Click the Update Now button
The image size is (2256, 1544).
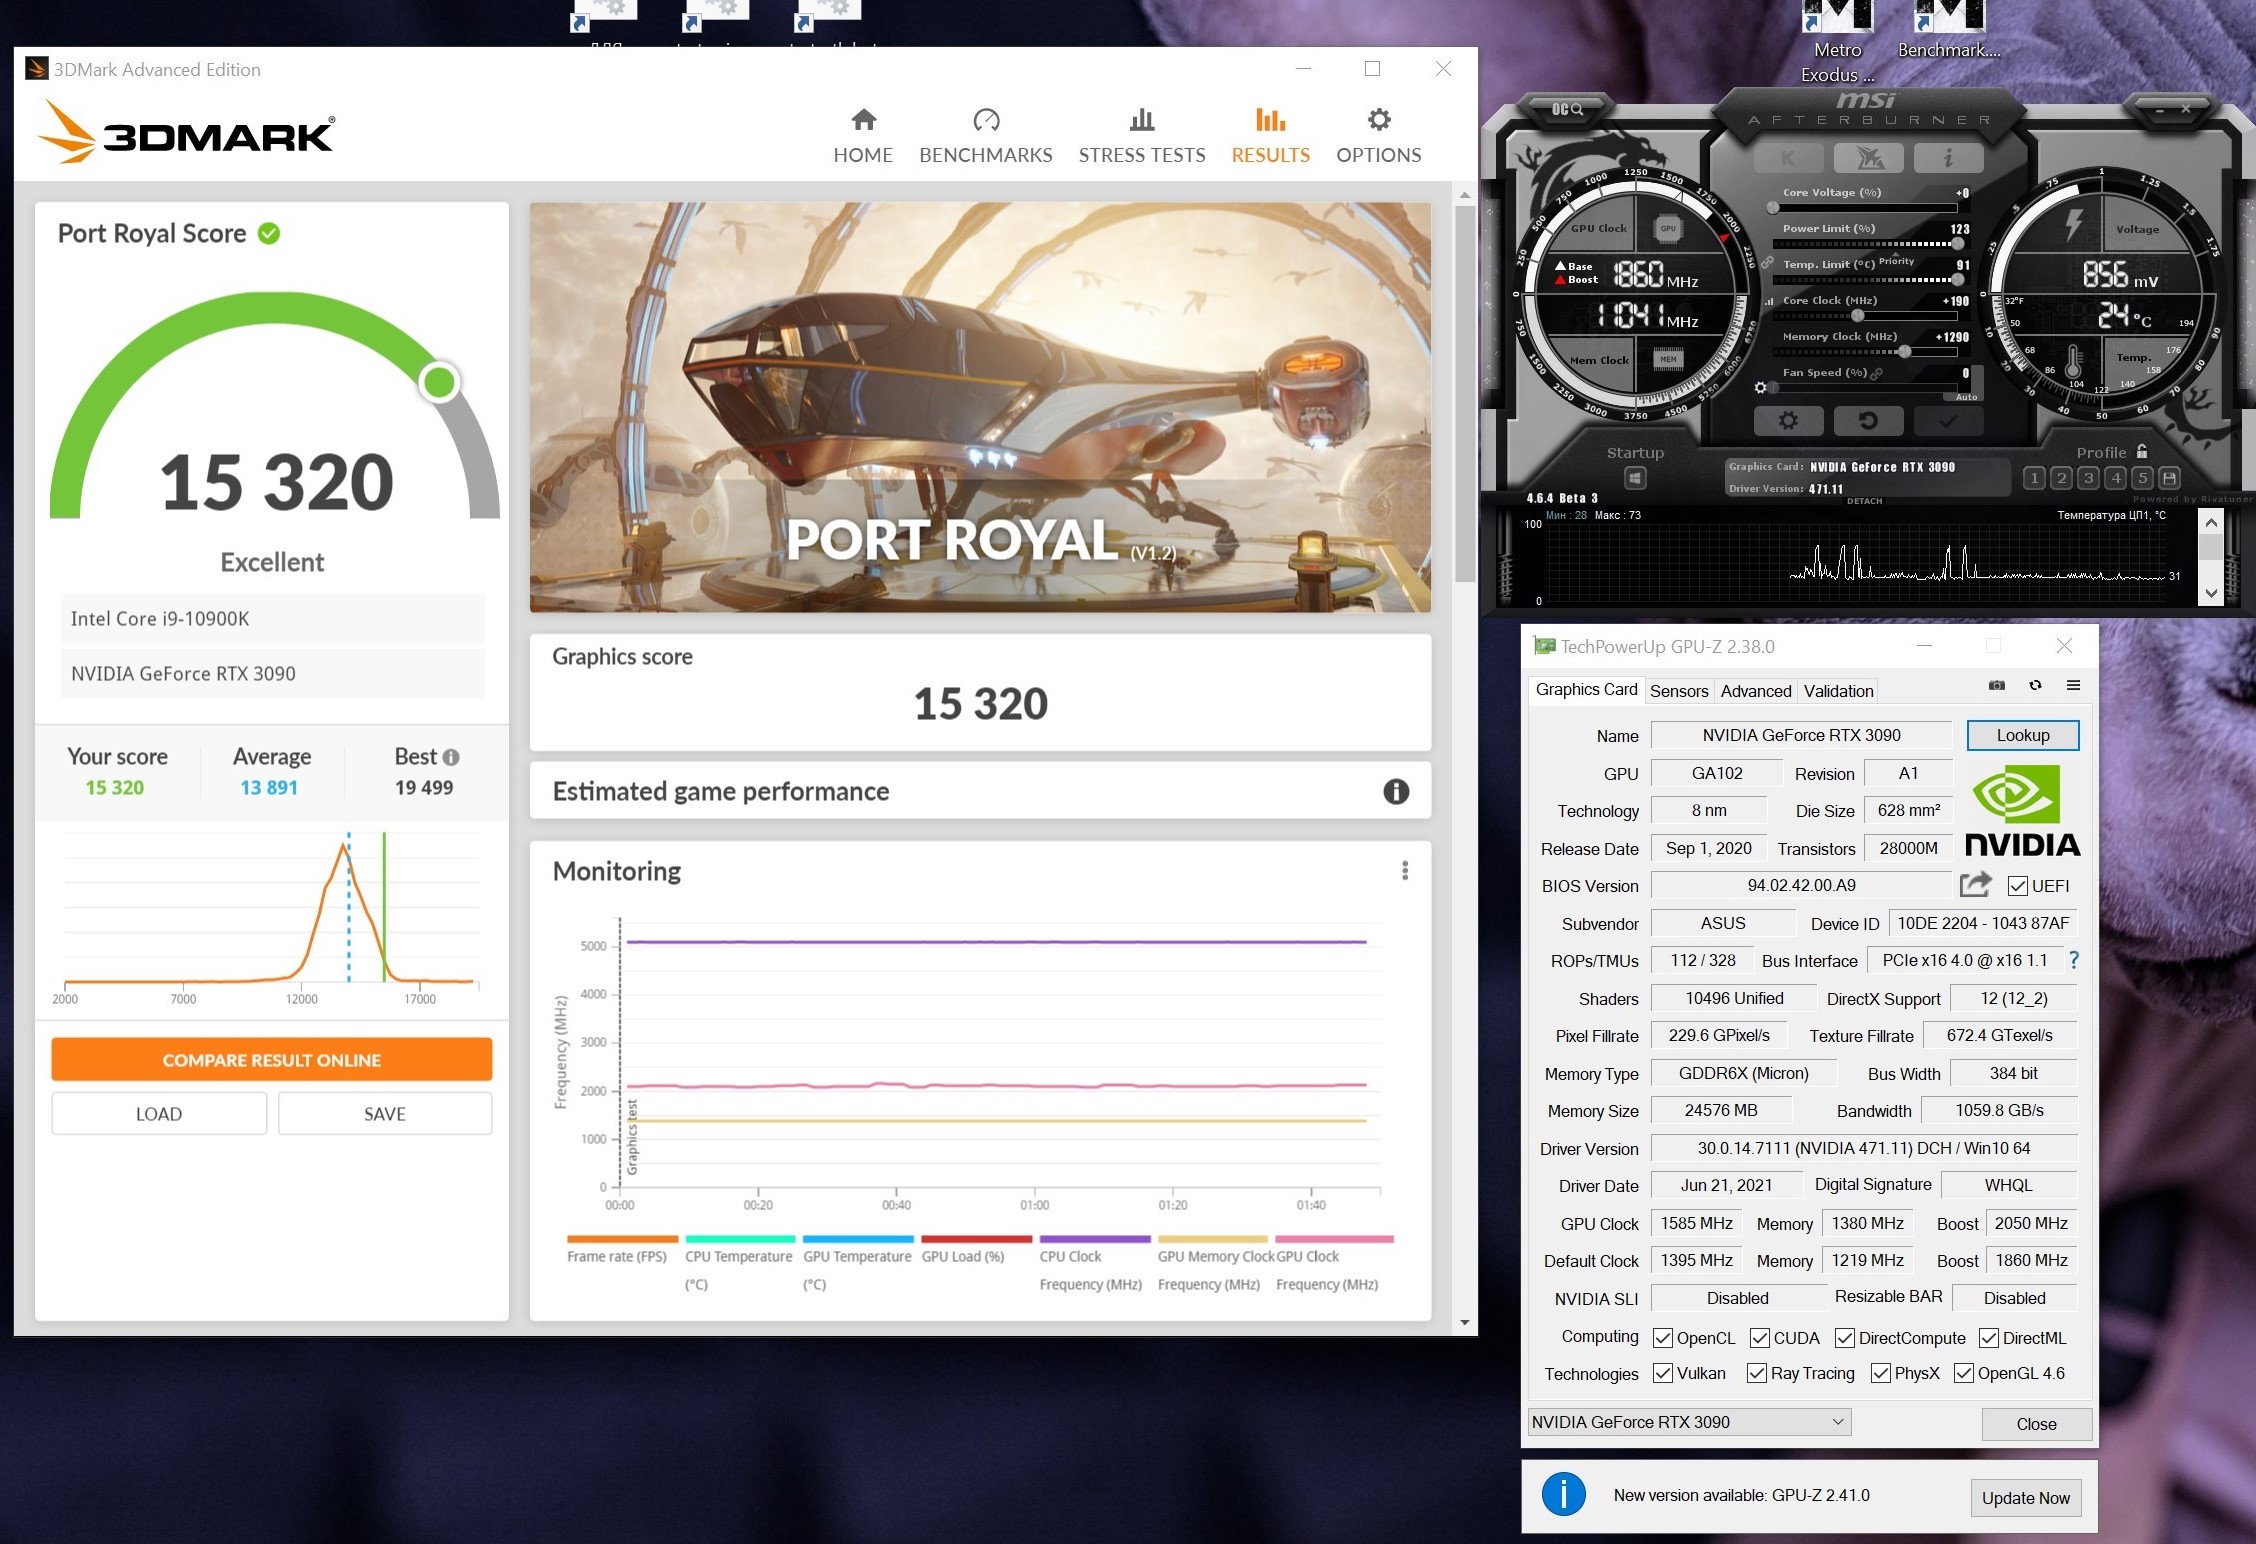[x=2025, y=1498]
